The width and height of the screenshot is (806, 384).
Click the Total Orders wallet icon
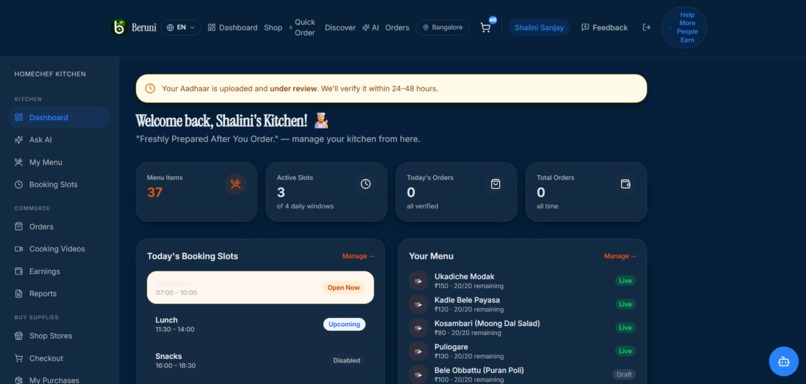click(626, 184)
